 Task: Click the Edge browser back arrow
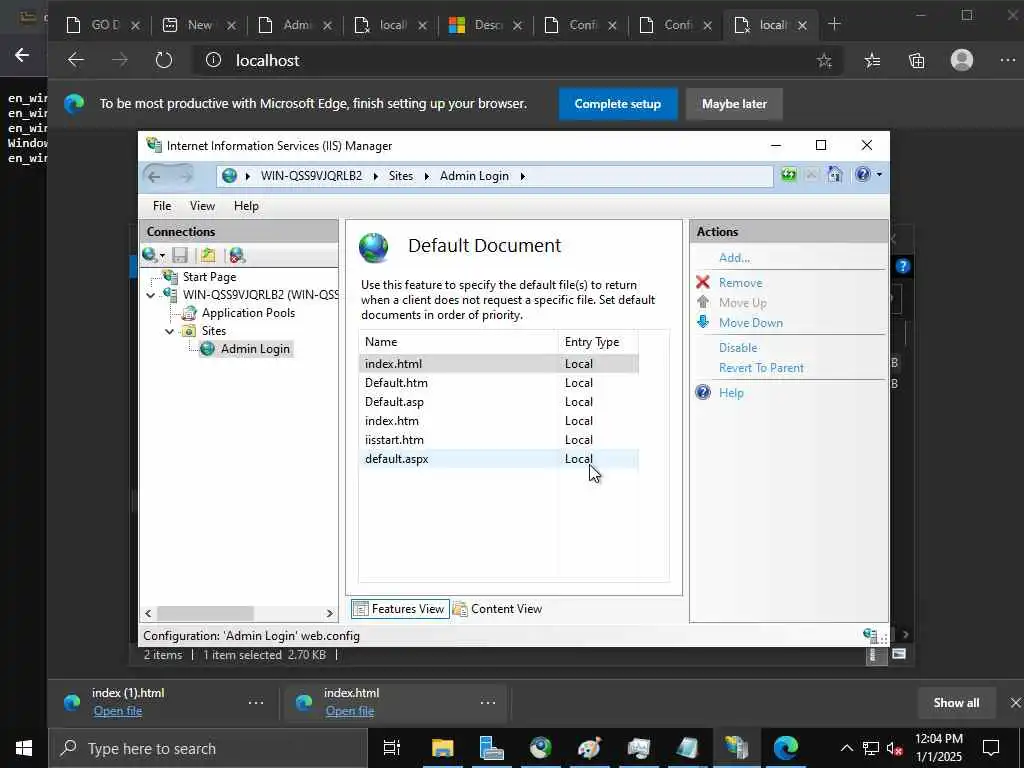[76, 60]
